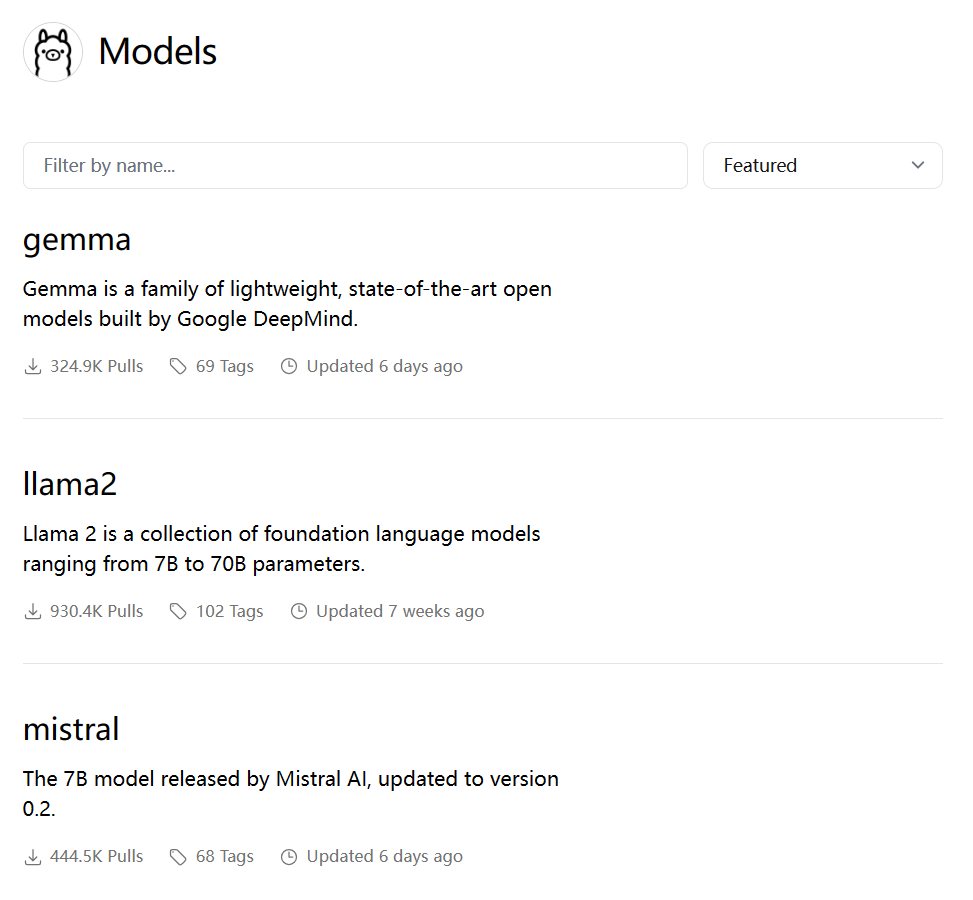Viewport: 973px width, 900px height.
Task: Click the tag icon beside 68 Tags
Action: (178, 857)
